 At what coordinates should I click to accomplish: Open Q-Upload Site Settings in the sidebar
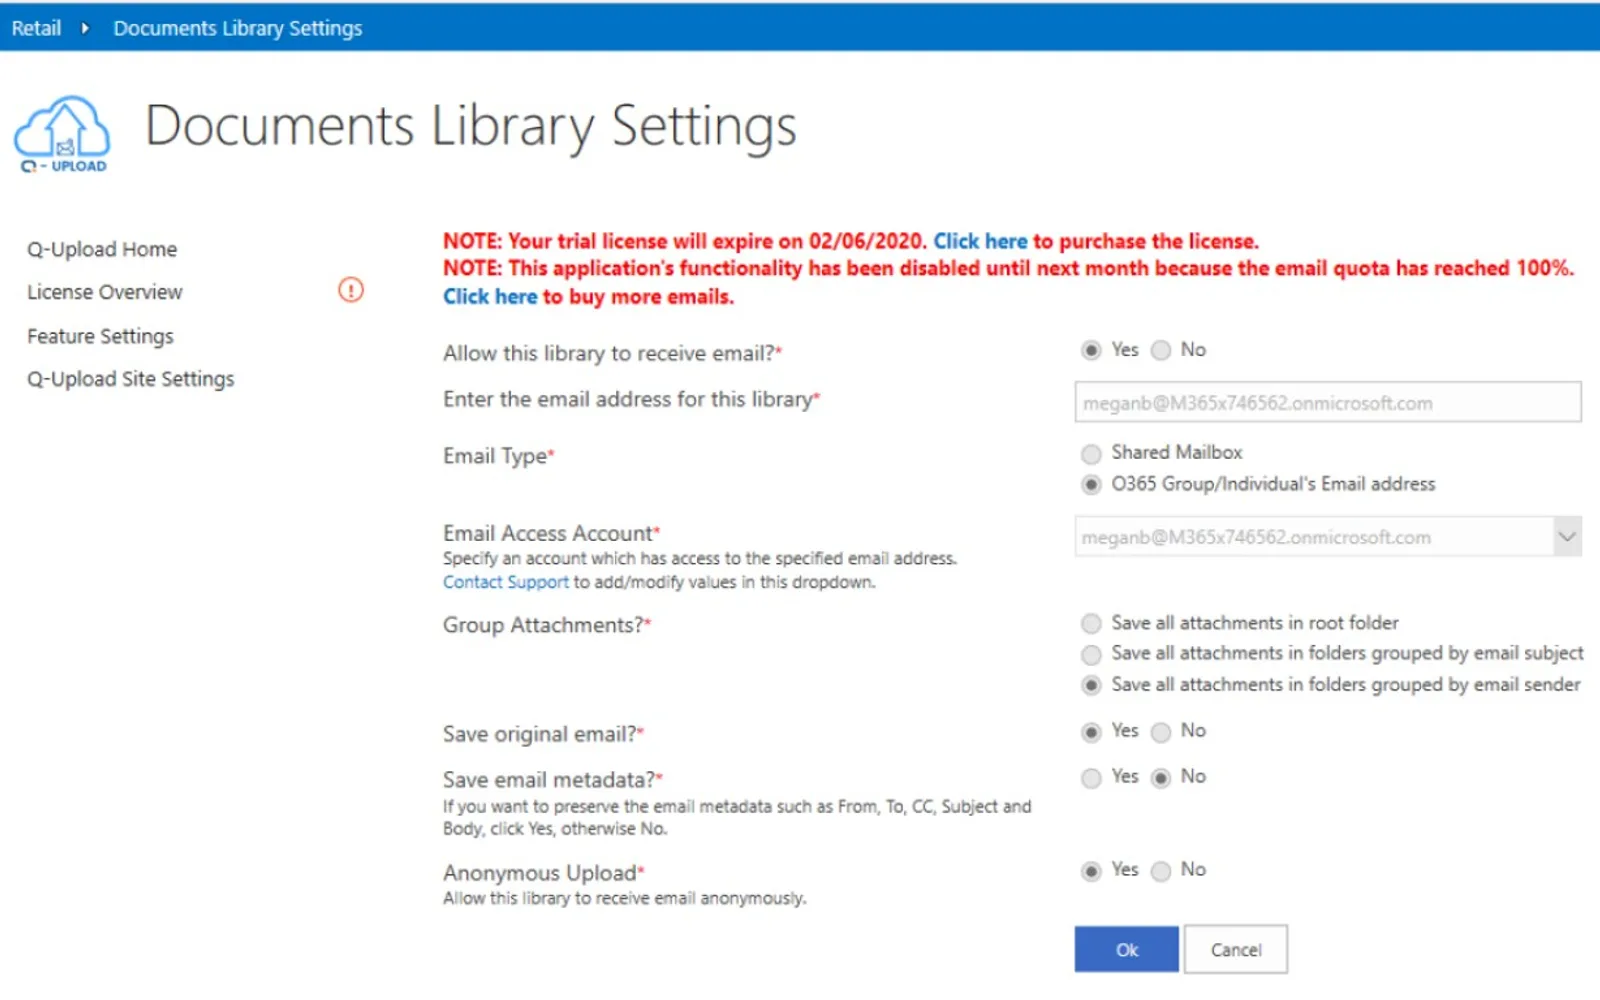click(131, 379)
